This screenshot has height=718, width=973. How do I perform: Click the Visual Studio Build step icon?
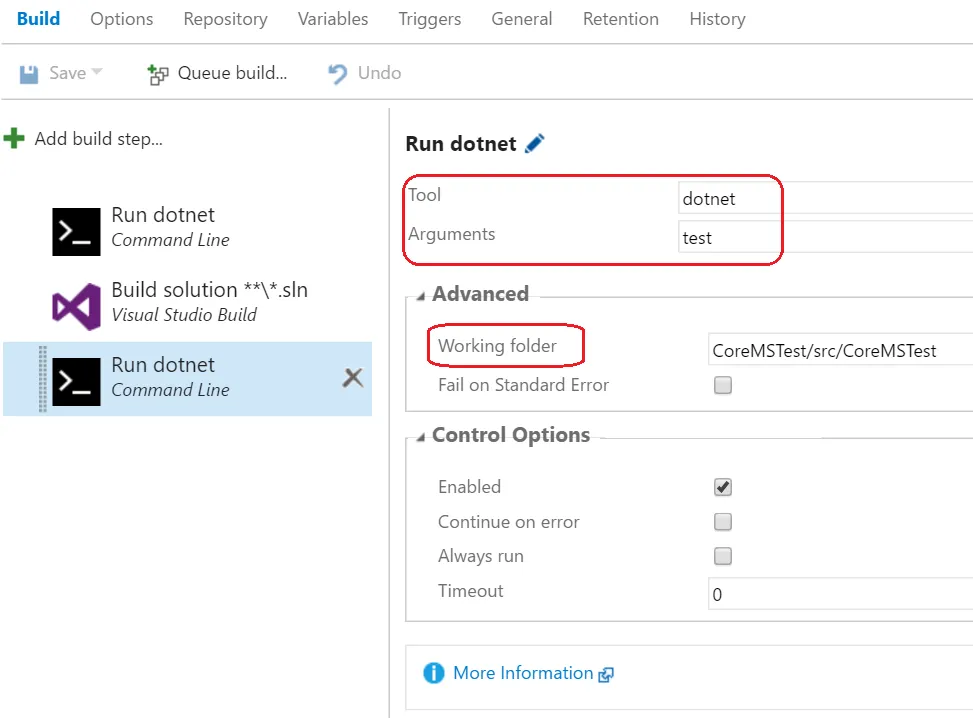[76, 306]
